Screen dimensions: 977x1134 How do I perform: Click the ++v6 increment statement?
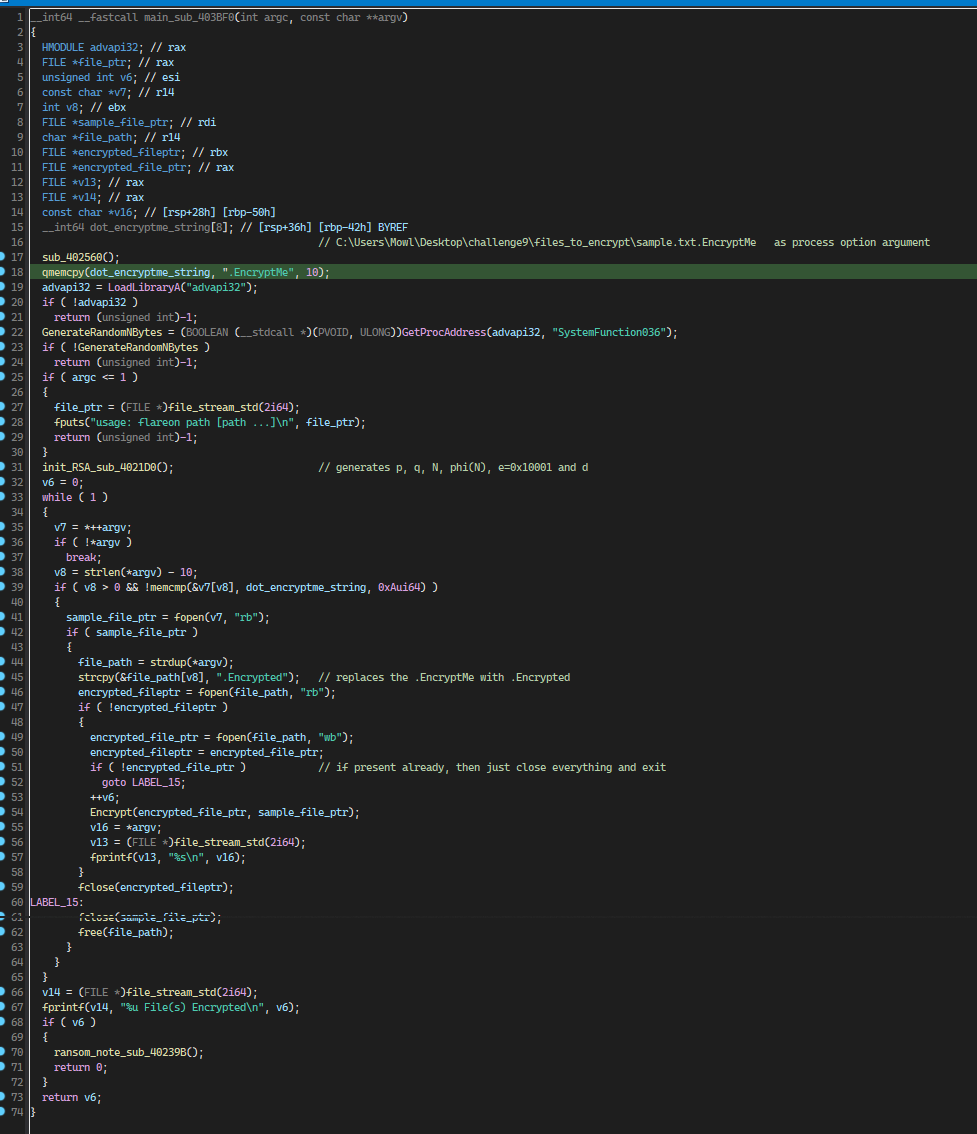(104, 797)
